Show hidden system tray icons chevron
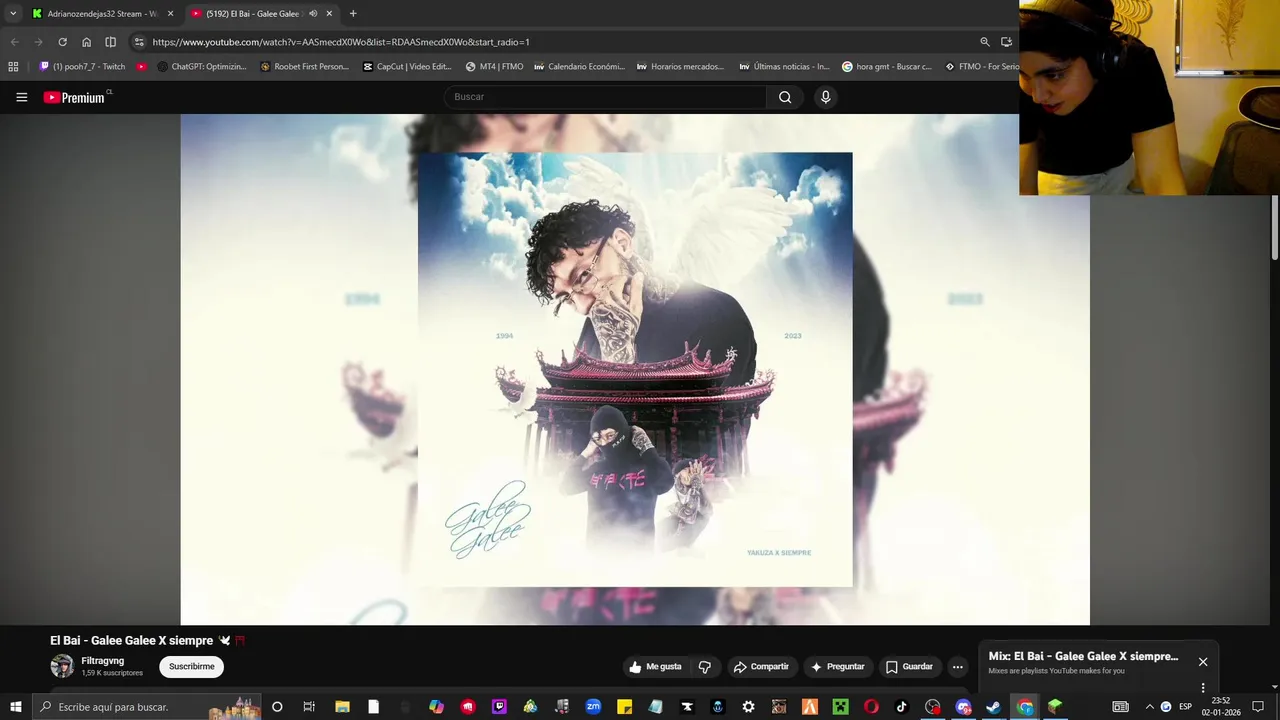 1149,707
